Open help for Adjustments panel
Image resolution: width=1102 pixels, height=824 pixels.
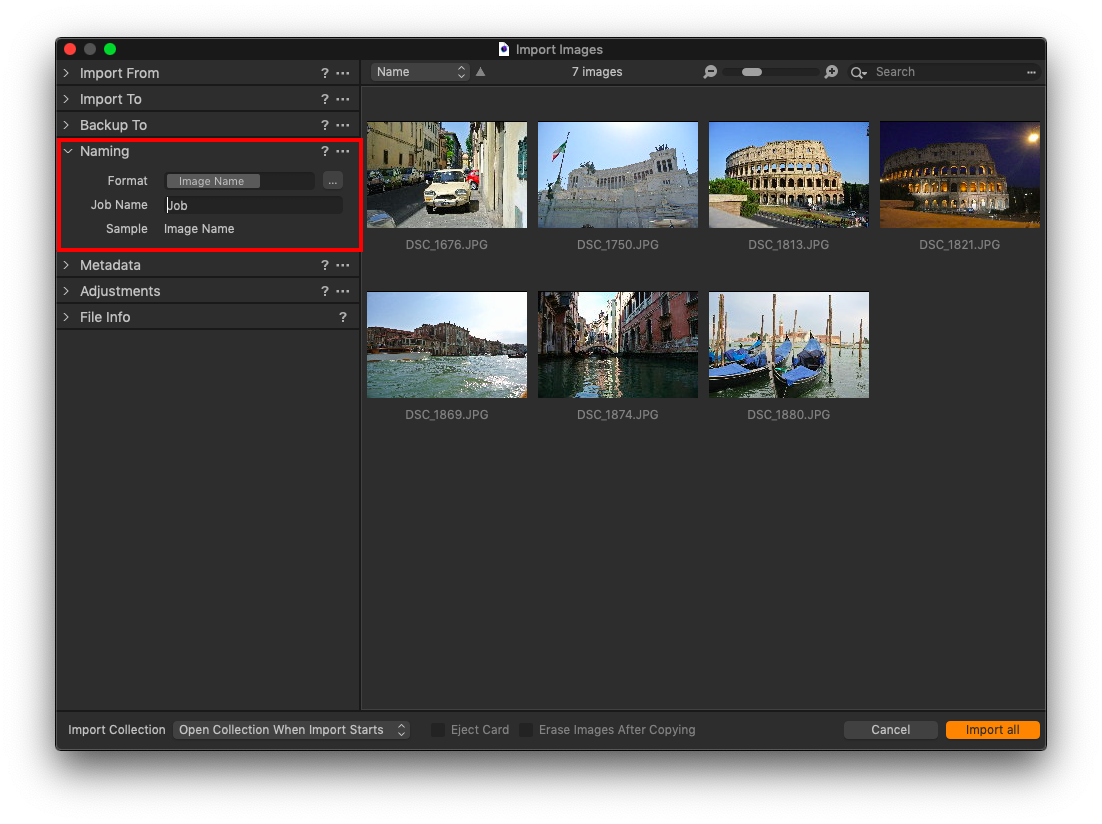coord(325,291)
